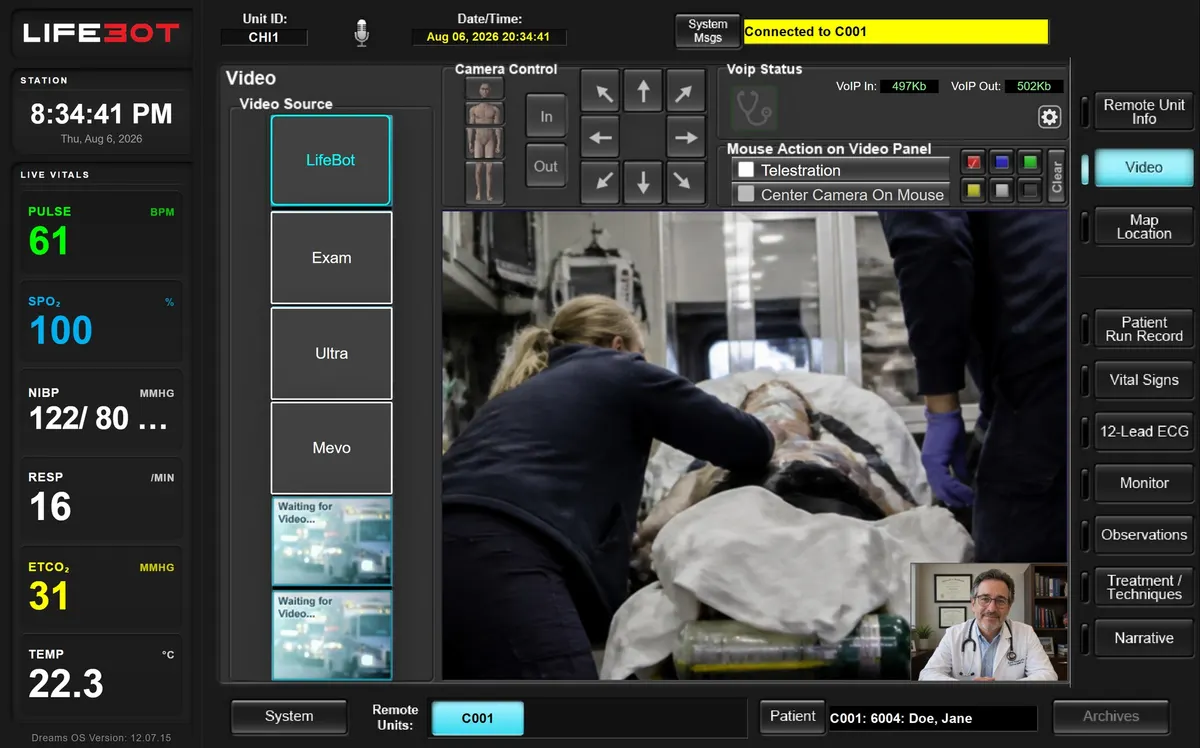Click the microphone icon near Unit ID

[362, 33]
